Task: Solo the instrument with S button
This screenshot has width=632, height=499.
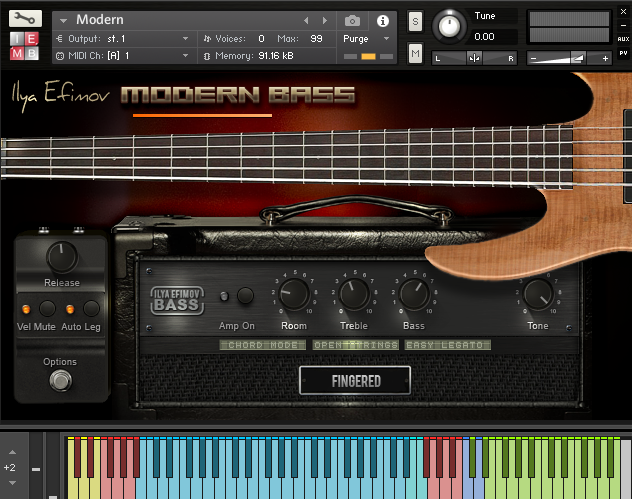Action: (415, 21)
